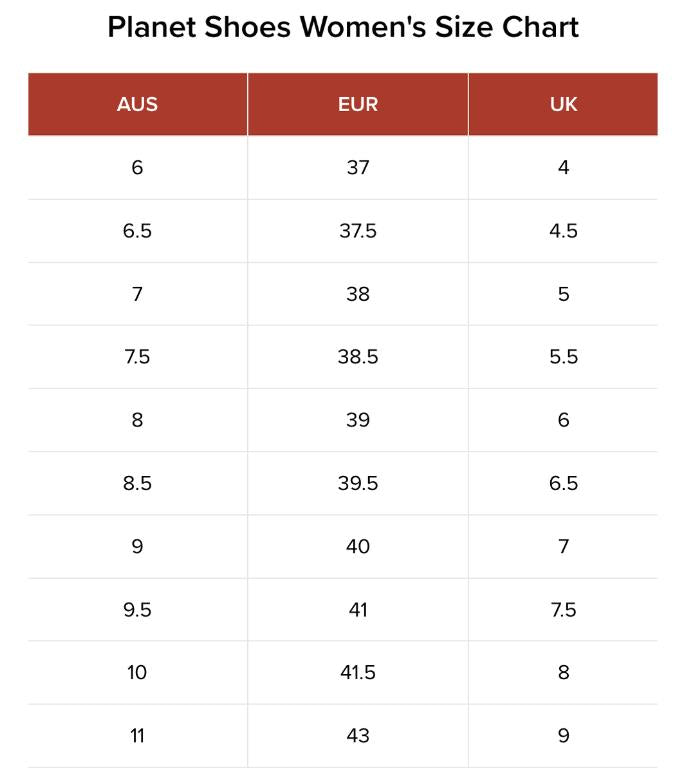Click the Planet Shoes Women's Size Chart title
The image size is (679, 769).
[343, 27]
